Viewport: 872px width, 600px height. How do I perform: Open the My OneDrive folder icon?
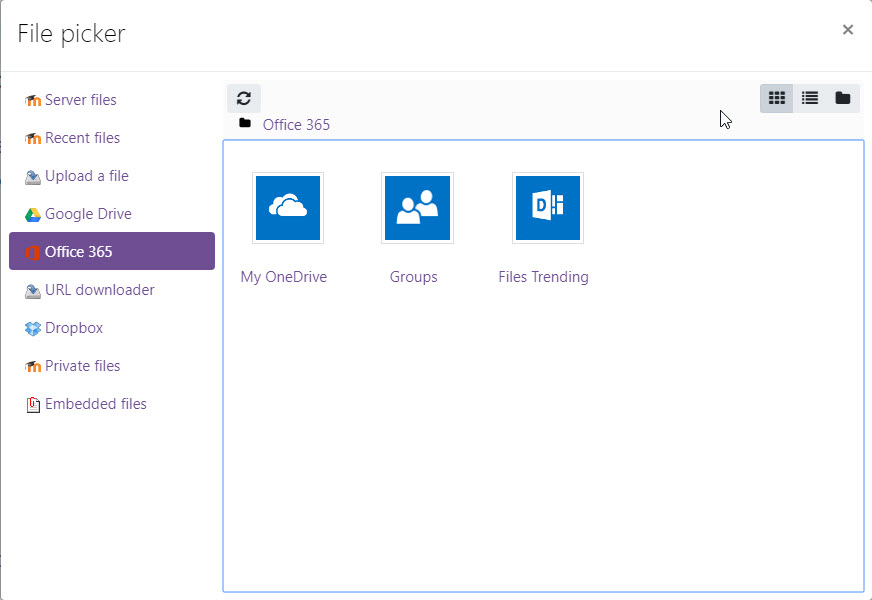(x=288, y=208)
